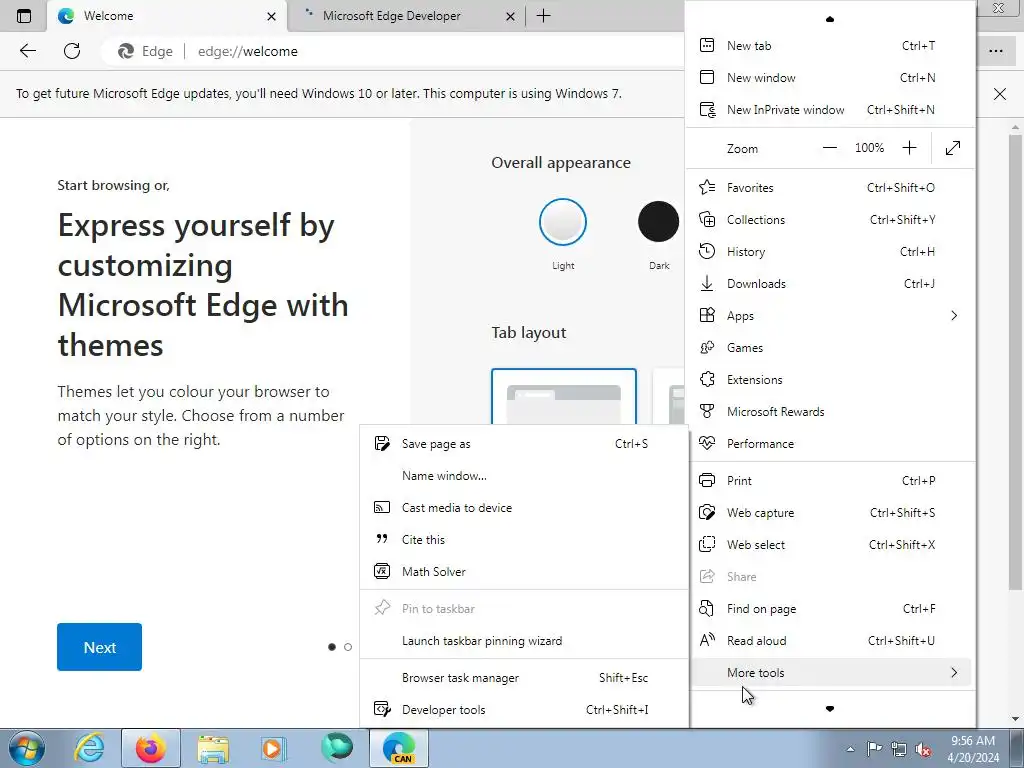Viewport: 1024px width, 768px height.
Task: Select Cast media to device
Action: point(524,508)
